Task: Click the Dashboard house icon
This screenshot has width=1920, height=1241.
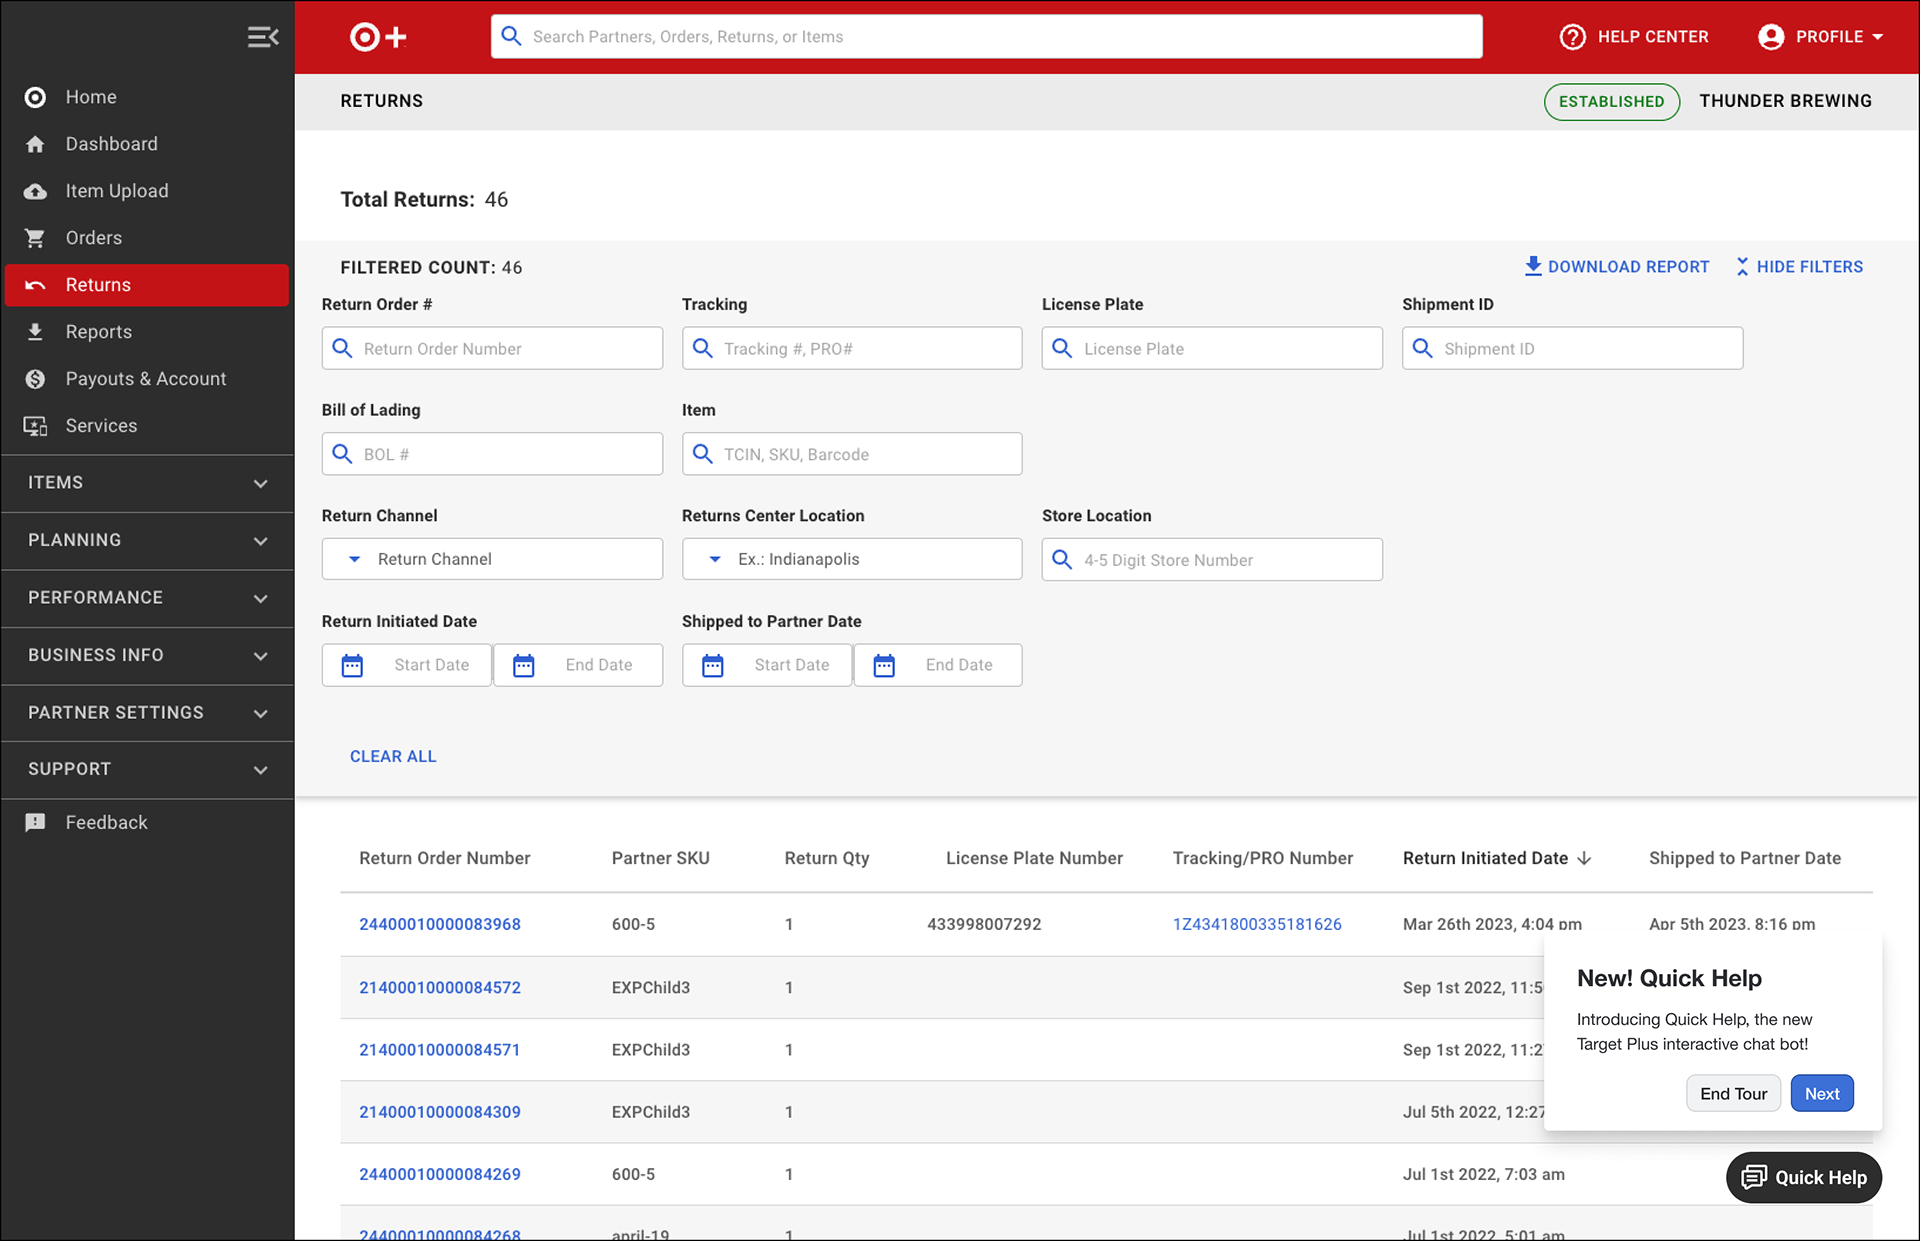Action: click(x=35, y=144)
